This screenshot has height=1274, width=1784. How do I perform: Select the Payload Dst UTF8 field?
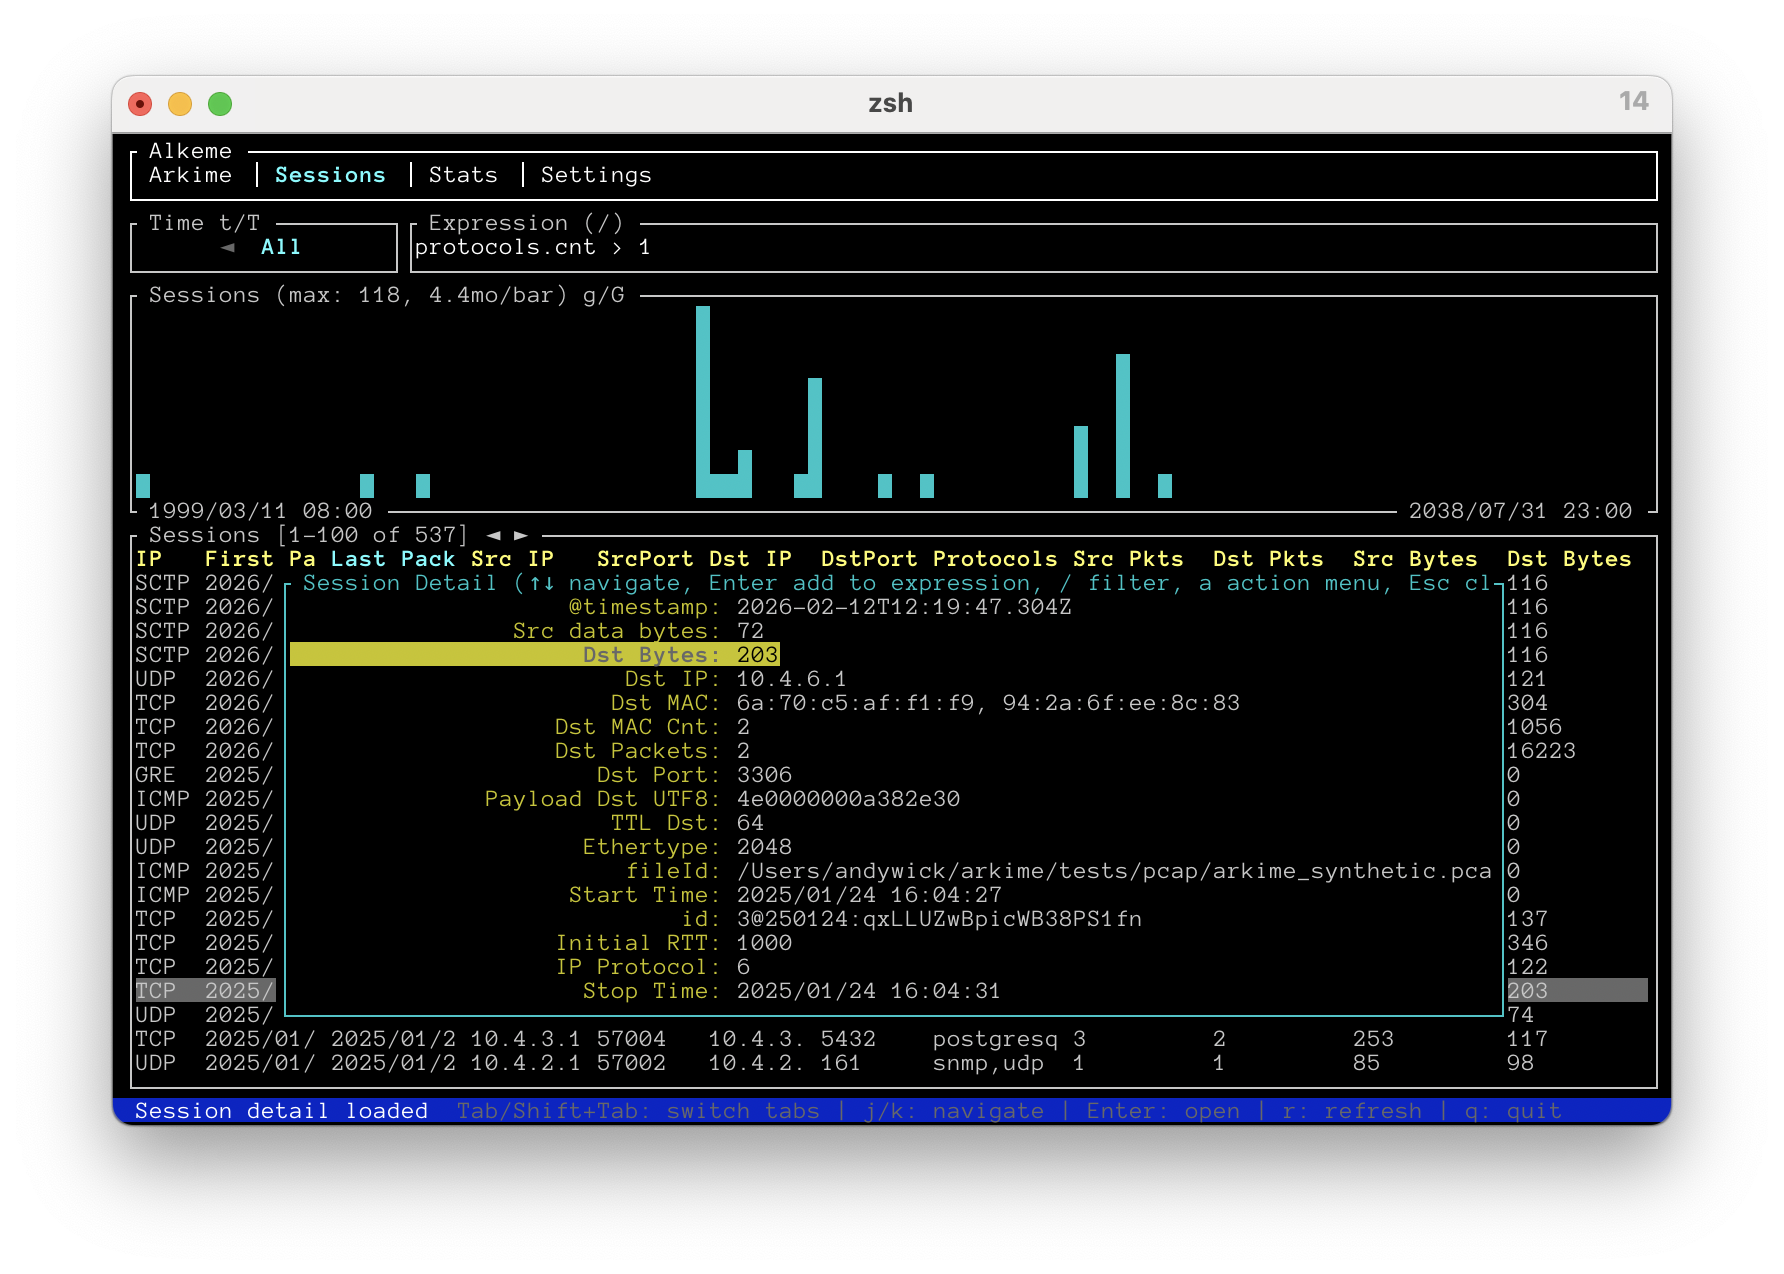pos(722,799)
